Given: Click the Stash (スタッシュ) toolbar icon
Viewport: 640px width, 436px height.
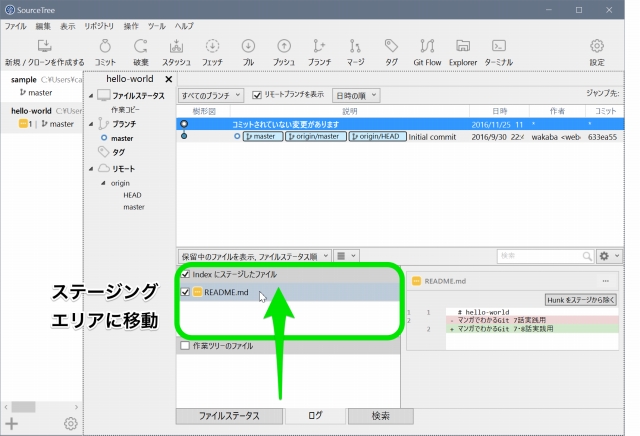Looking at the screenshot, I should [x=176, y=46].
